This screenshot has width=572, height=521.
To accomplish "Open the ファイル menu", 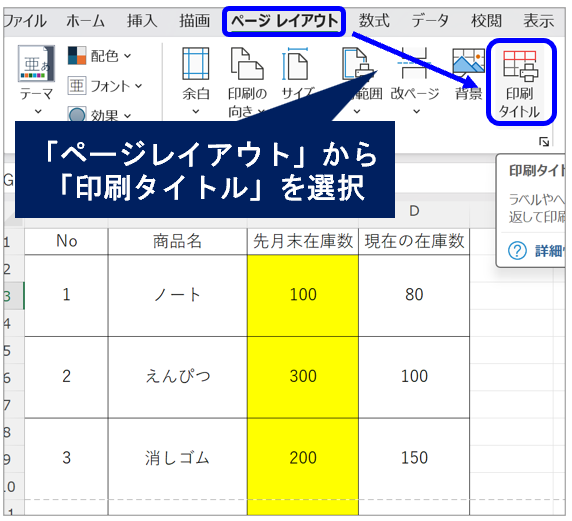I will pyautogui.click(x=25, y=21).
